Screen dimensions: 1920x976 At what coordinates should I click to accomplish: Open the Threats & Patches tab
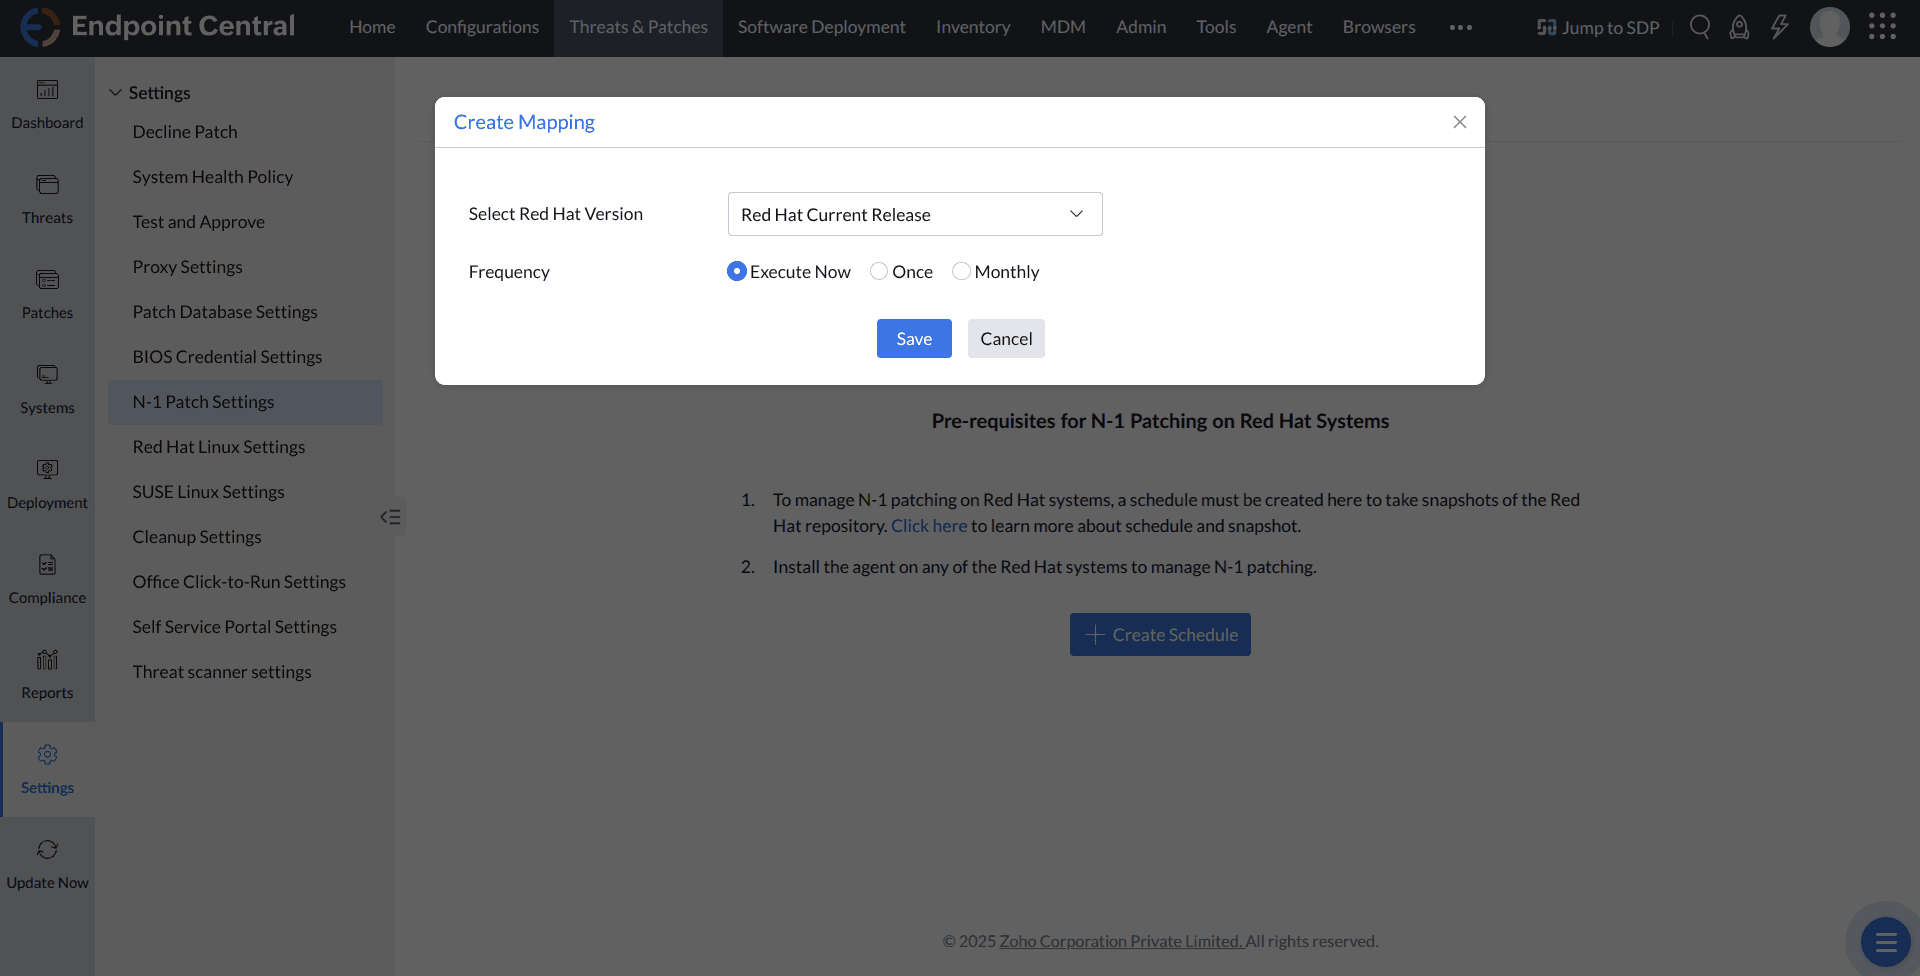(639, 27)
